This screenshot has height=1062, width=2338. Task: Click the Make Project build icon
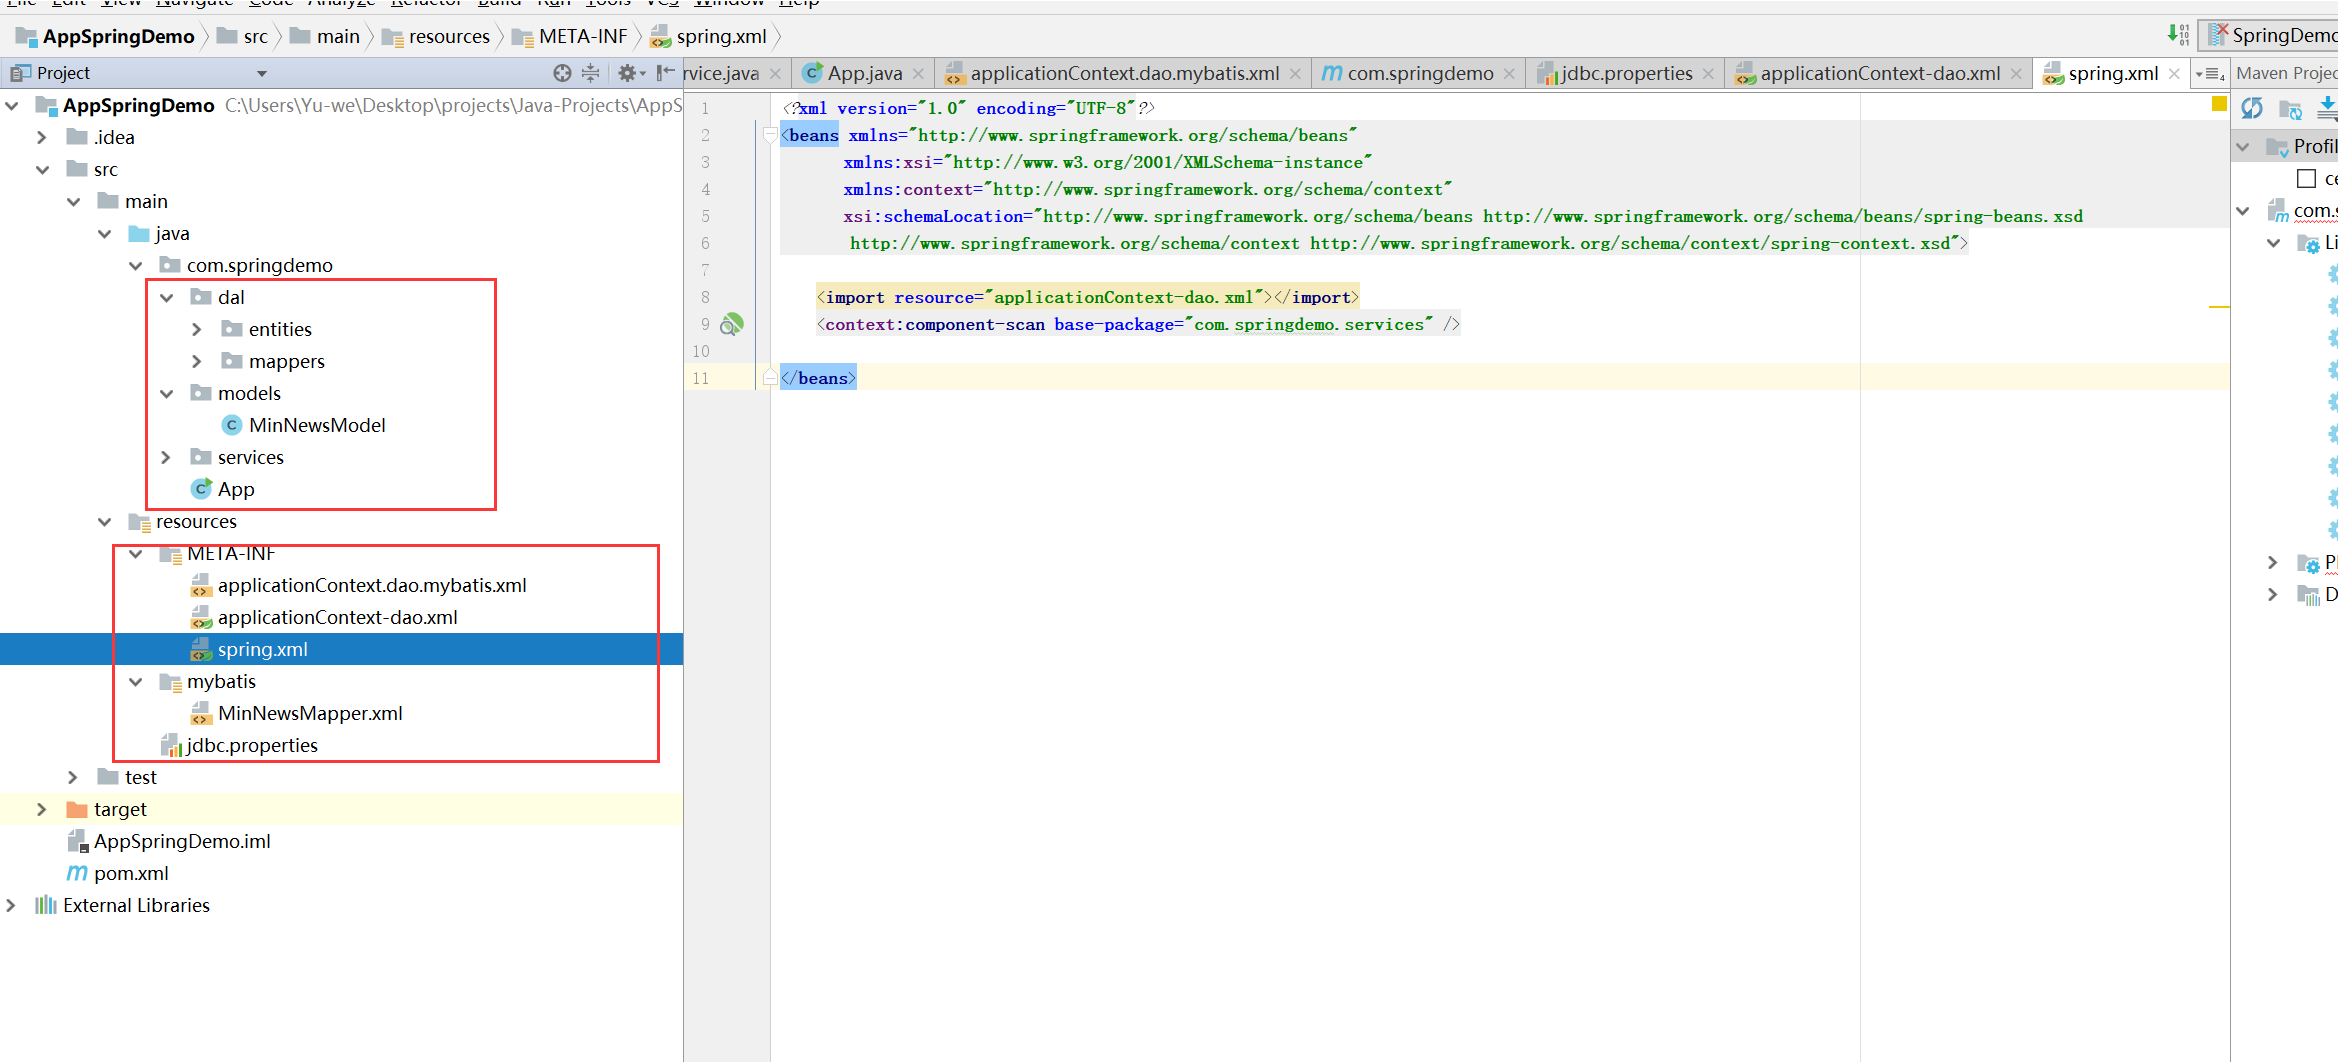click(2178, 35)
